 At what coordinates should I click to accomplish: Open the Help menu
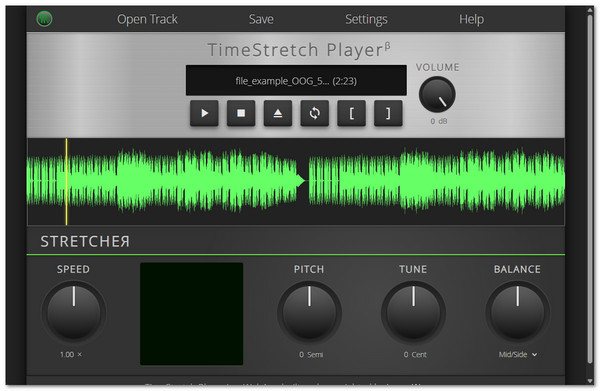(471, 19)
